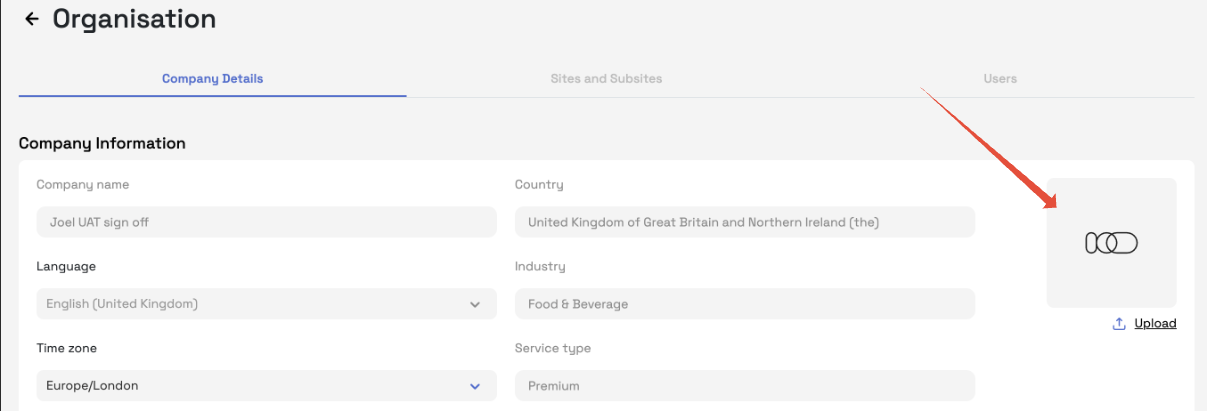Click the Industry field label
Screen dimensions: 1207x411
(540, 266)
